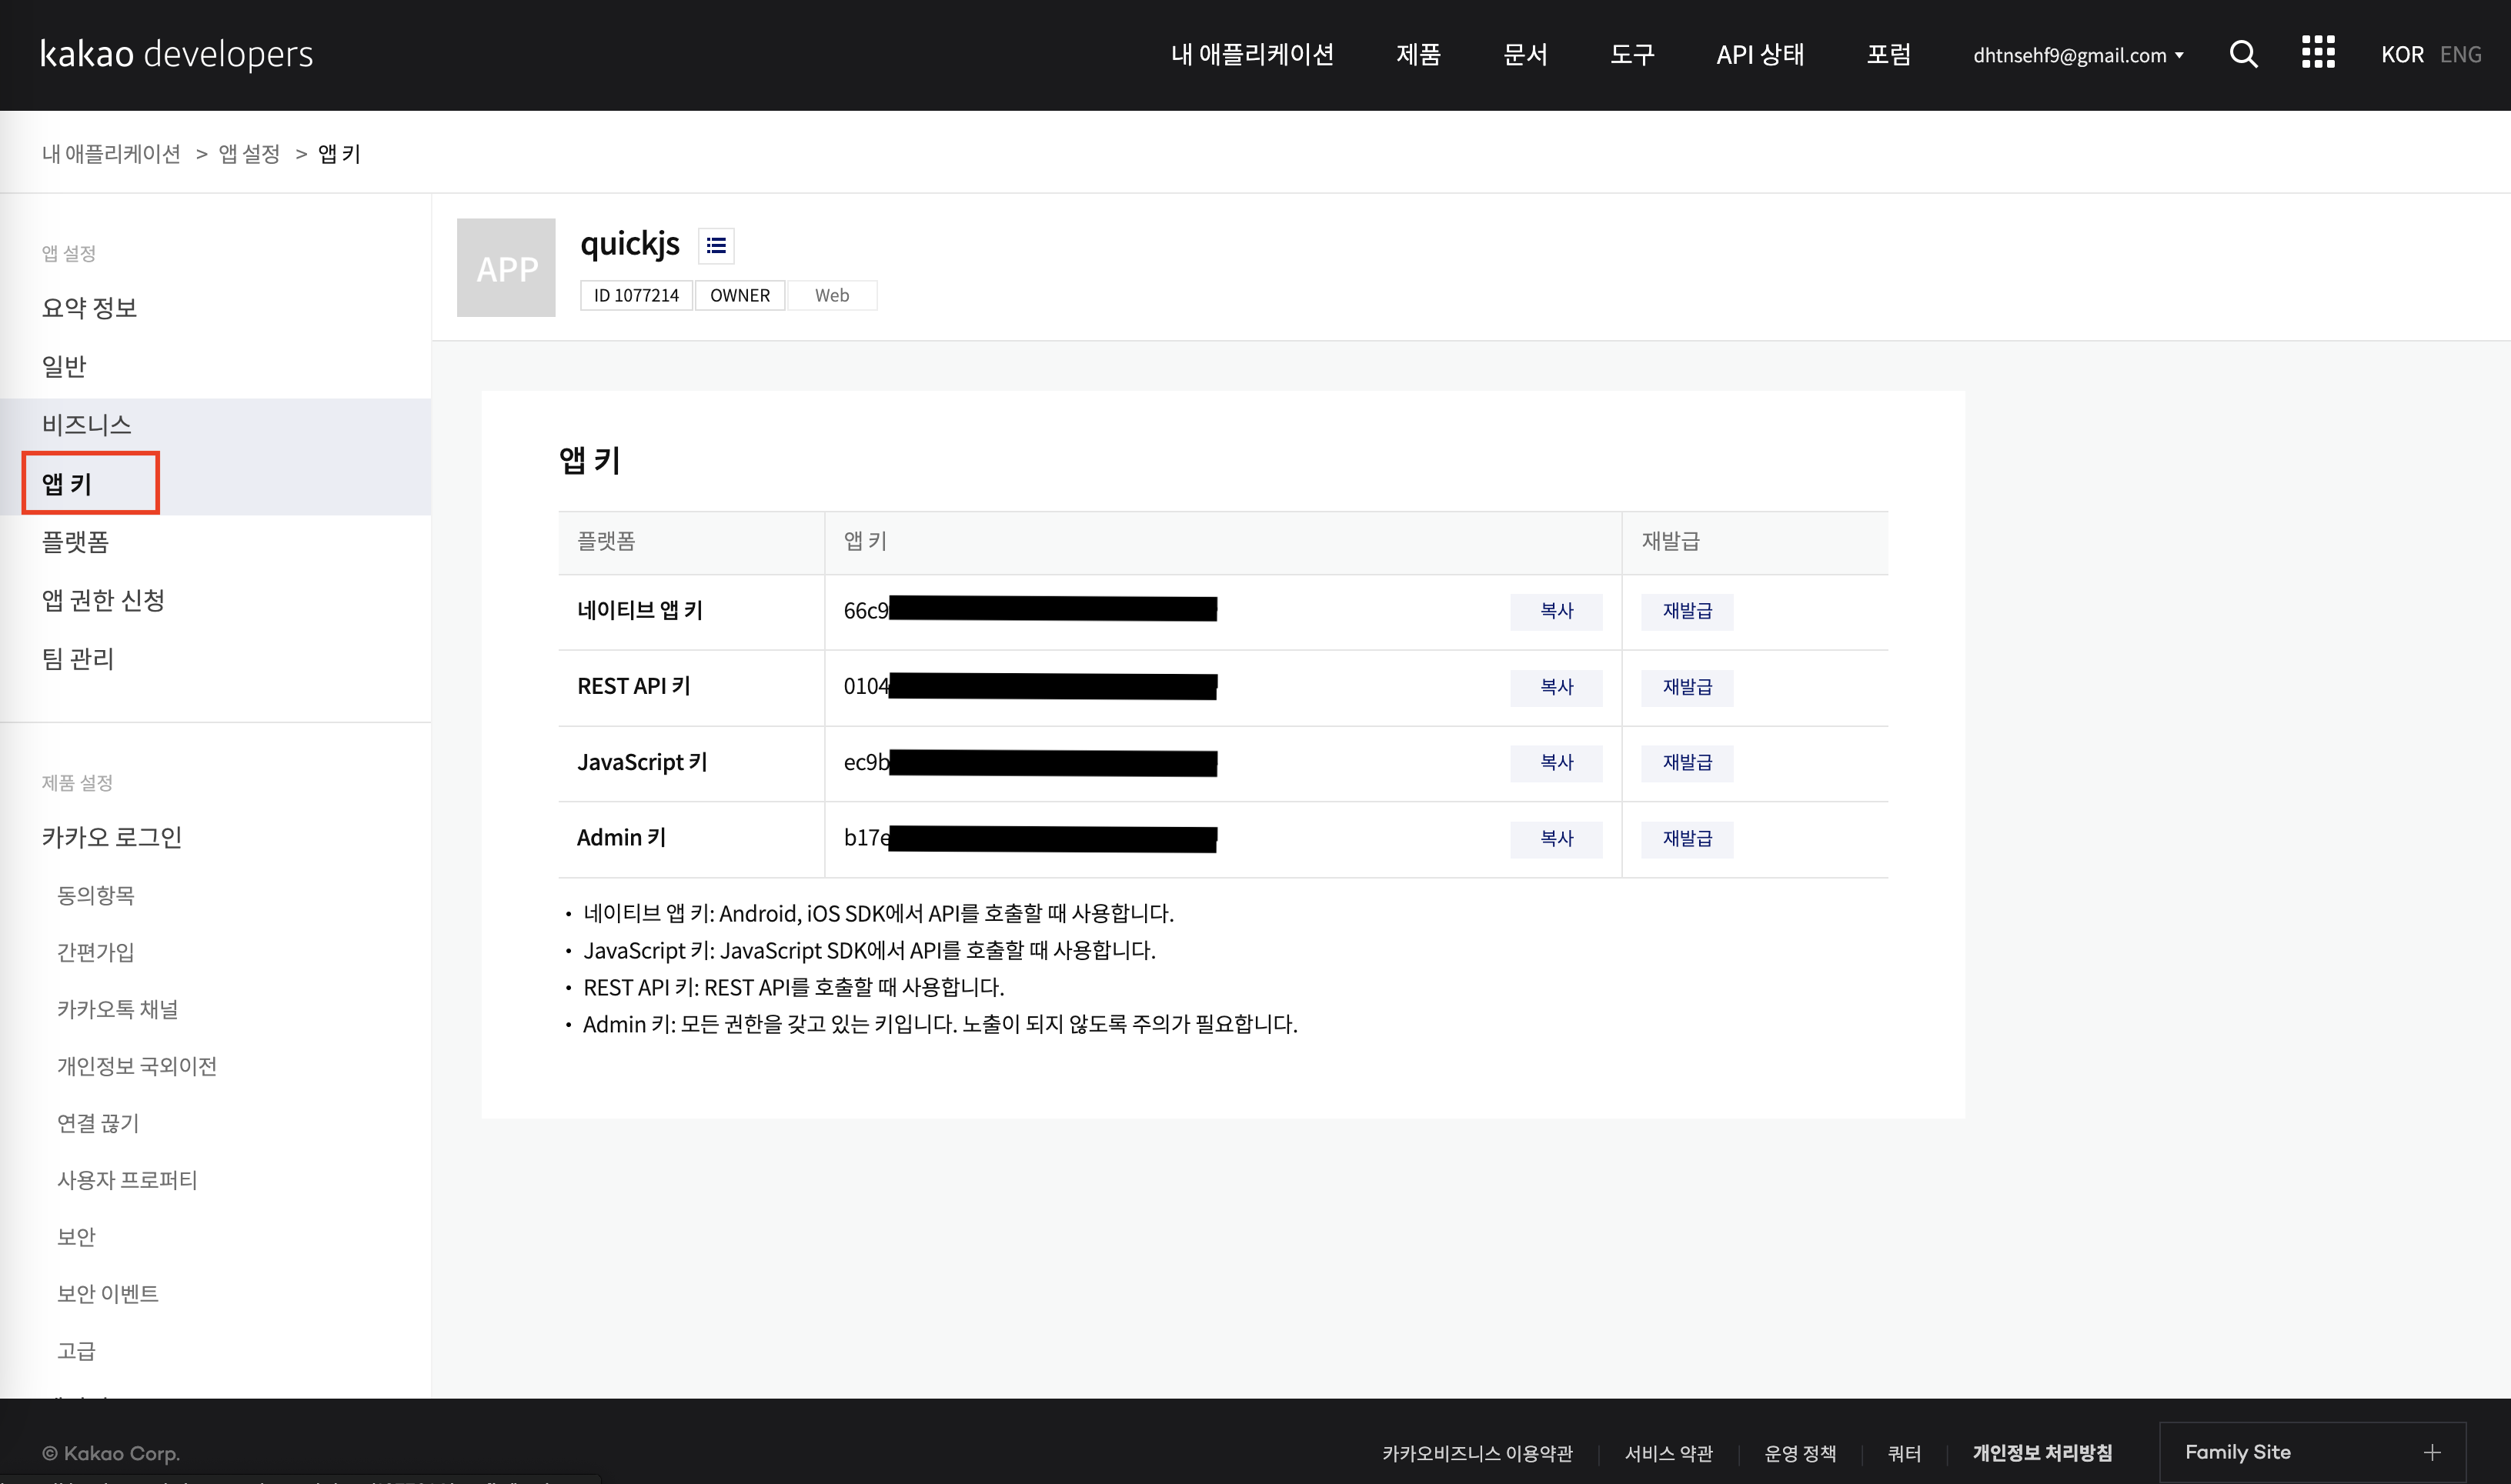The width and height of the screenshot is (2511, 1484).
Task: Open 카카오 로그인 in the sidebar
Action: [112, 836]
